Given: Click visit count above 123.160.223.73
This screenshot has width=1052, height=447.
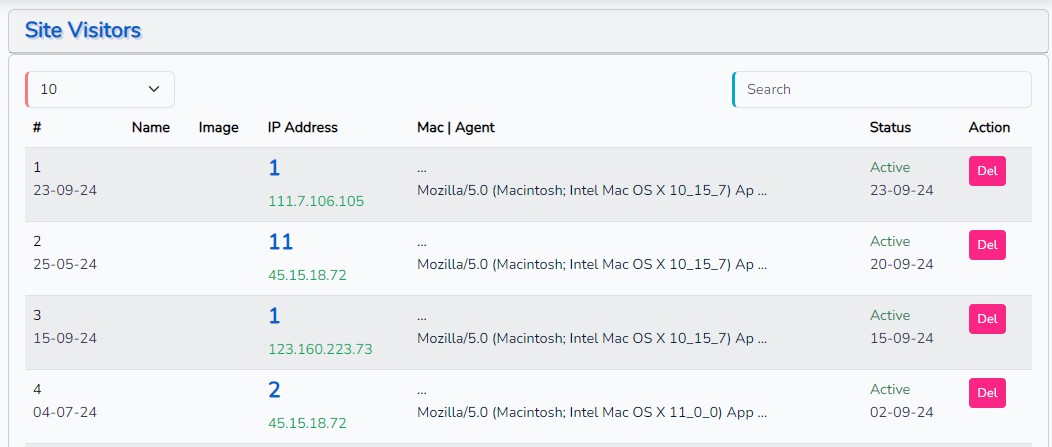Looking at the screenshot, I should (x=274, y=316).
